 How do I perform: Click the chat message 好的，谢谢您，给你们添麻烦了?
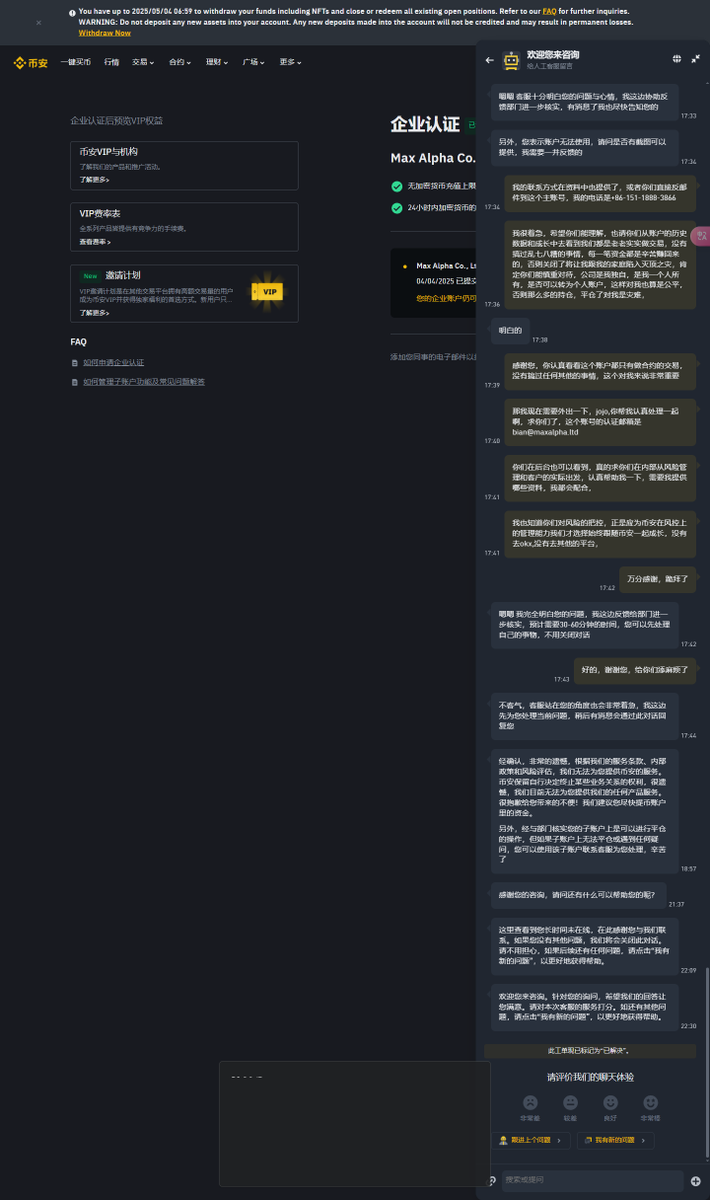(x=636, y=669)
